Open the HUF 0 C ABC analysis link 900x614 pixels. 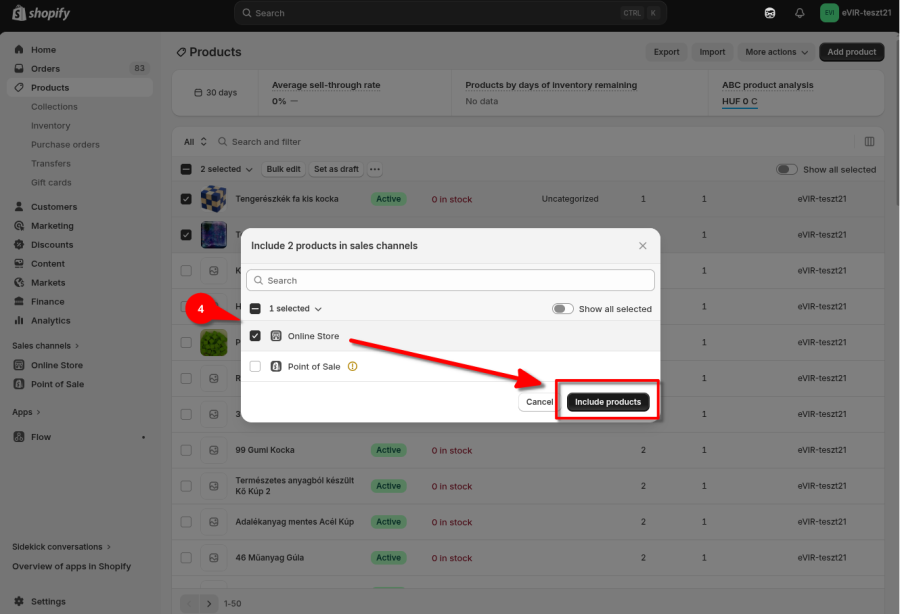pos(739,102)
